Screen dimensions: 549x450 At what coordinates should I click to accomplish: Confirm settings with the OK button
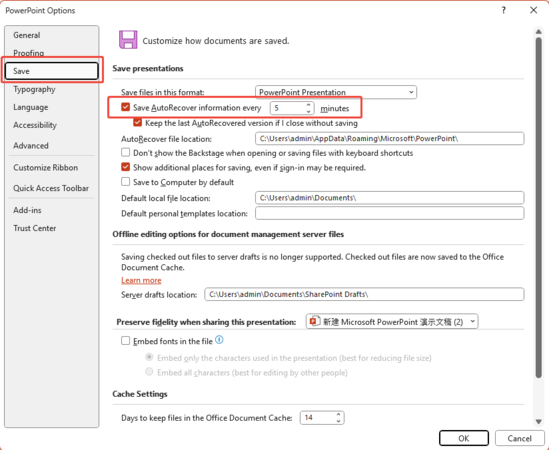tap(464, 438)
